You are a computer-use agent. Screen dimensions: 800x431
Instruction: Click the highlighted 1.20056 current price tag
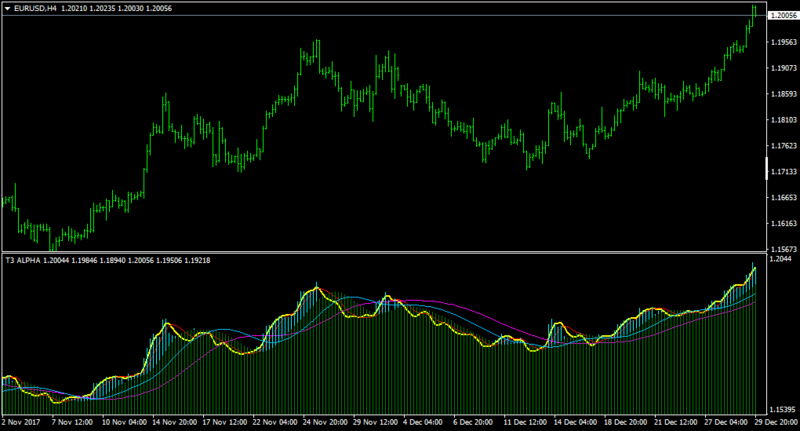tap(783, 15)
